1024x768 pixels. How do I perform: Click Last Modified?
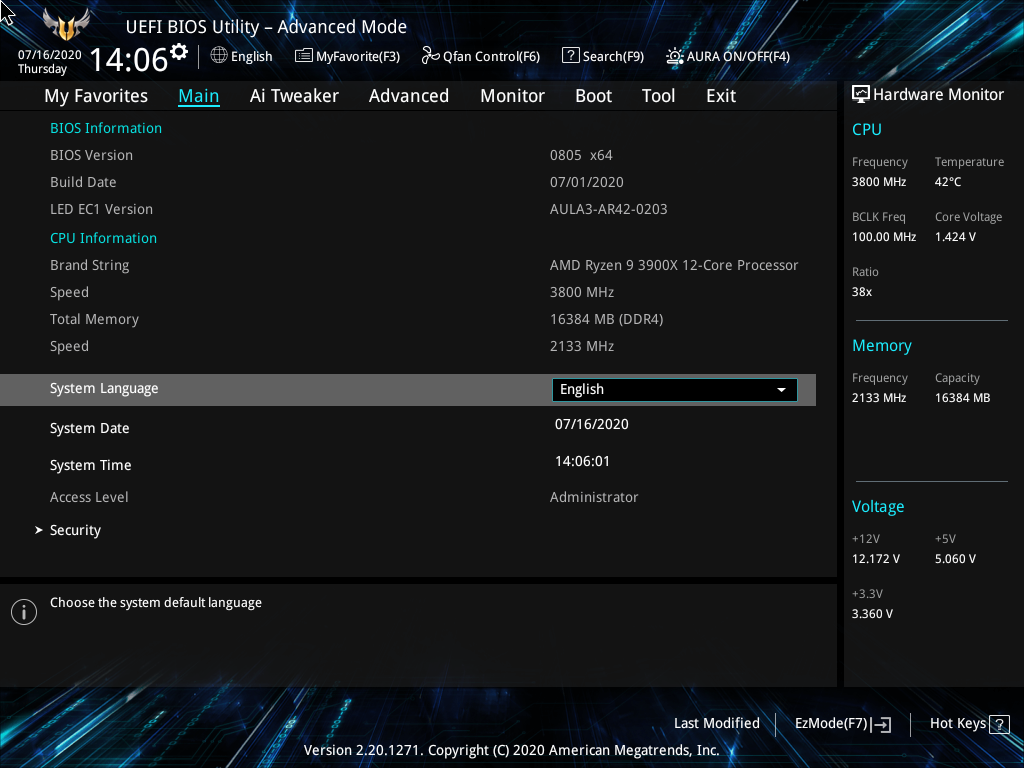point(716,723)
